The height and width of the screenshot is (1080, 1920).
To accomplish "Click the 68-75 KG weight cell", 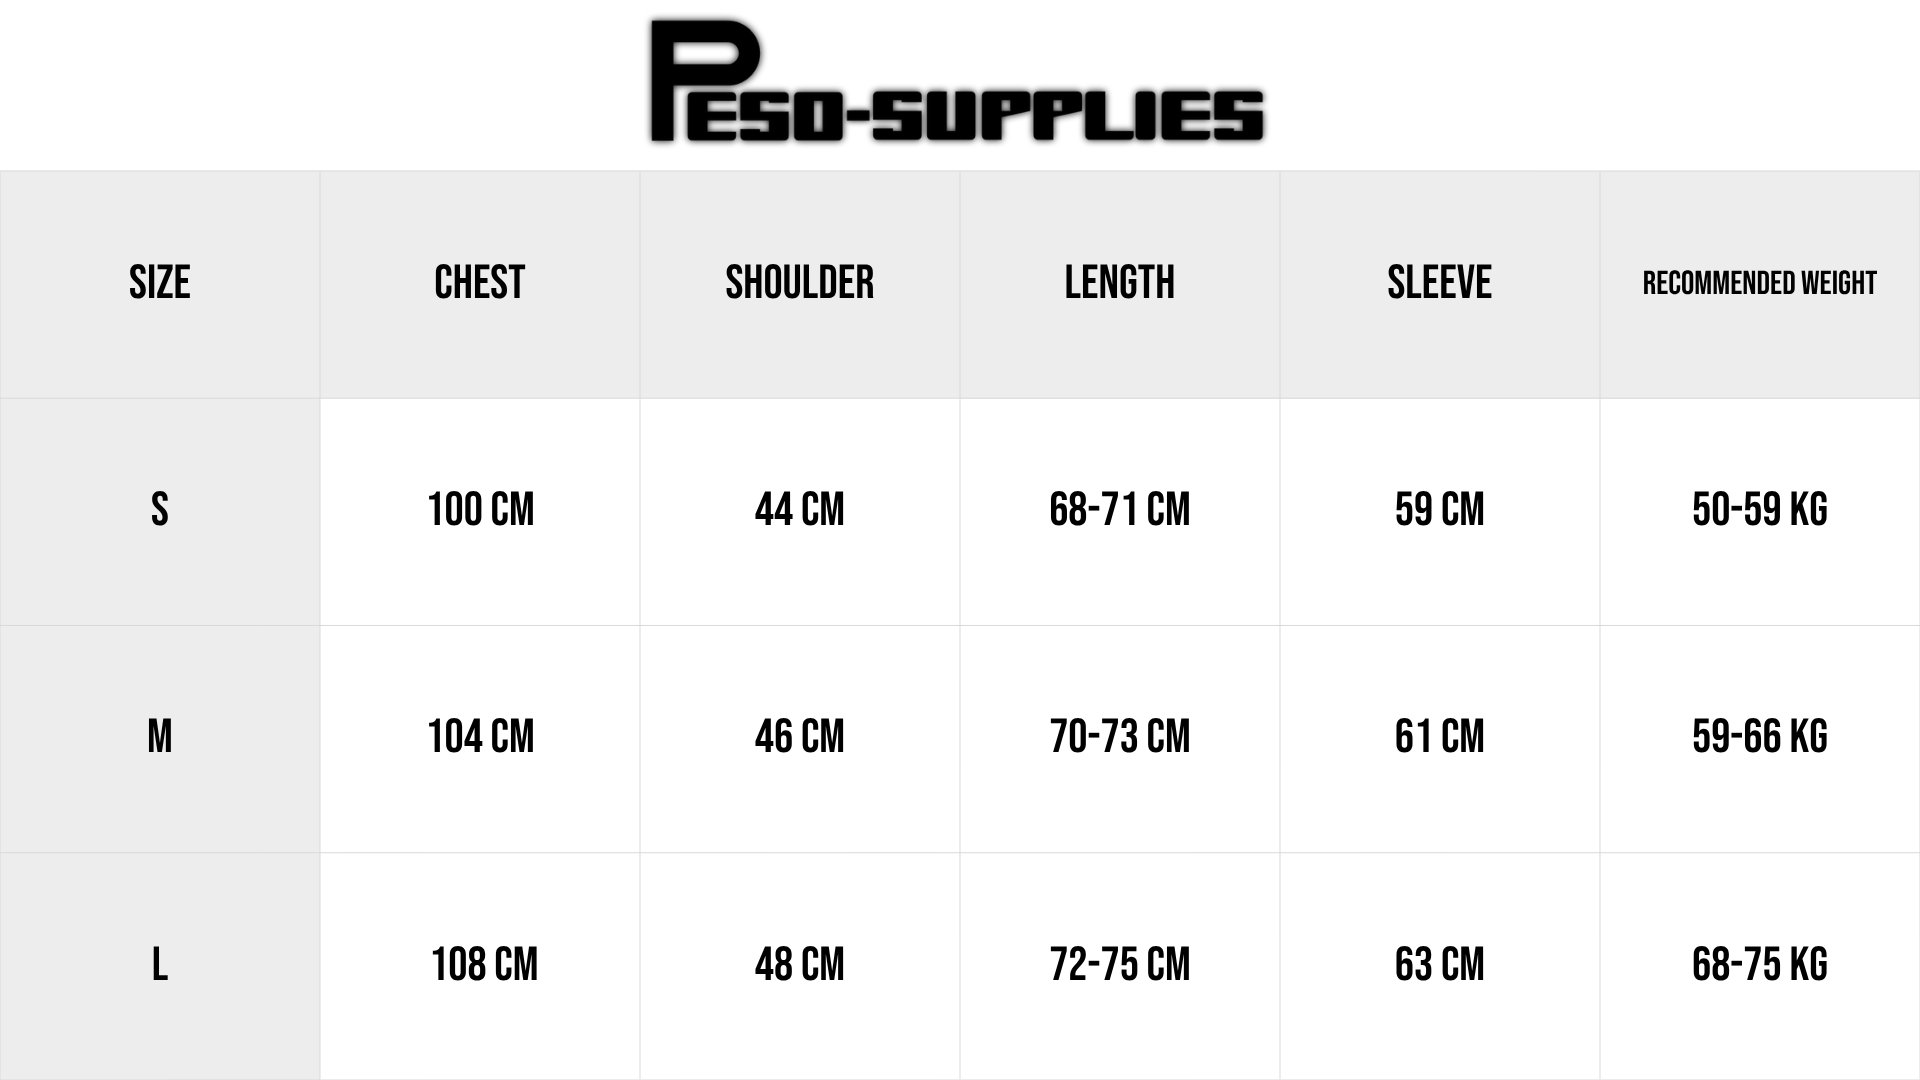I will (x=1759, y=965).
